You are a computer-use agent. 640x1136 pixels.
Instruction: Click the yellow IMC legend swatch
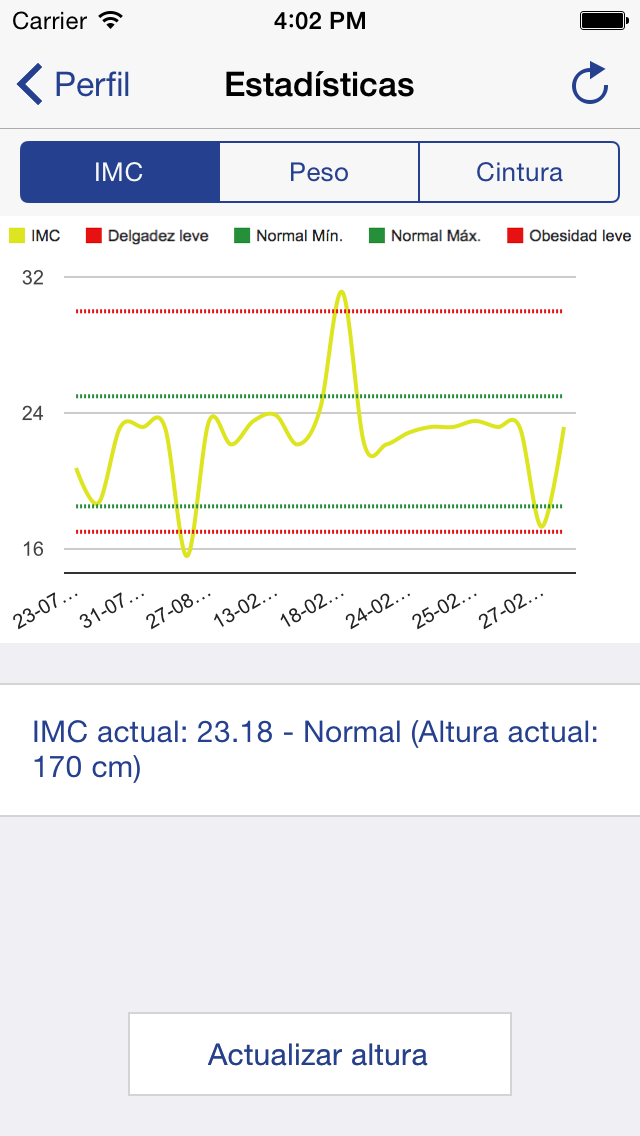tap(17, 236)
